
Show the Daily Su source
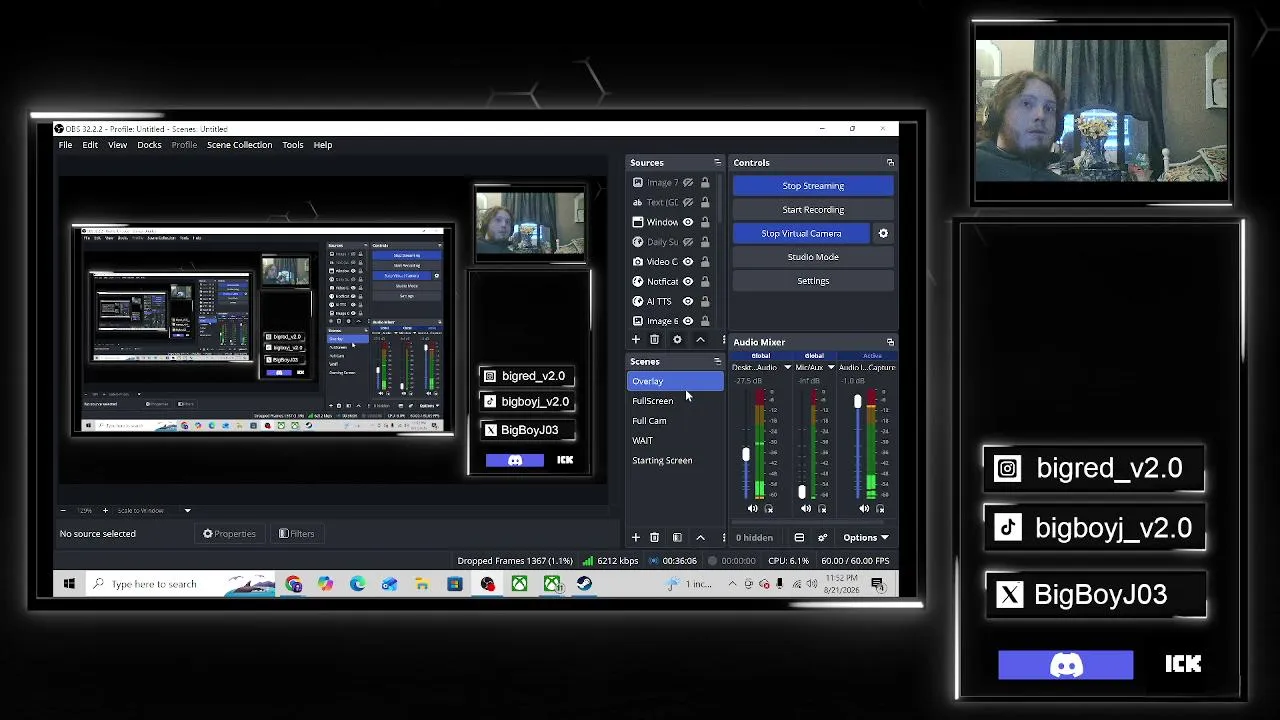click(x=688, y=242)
